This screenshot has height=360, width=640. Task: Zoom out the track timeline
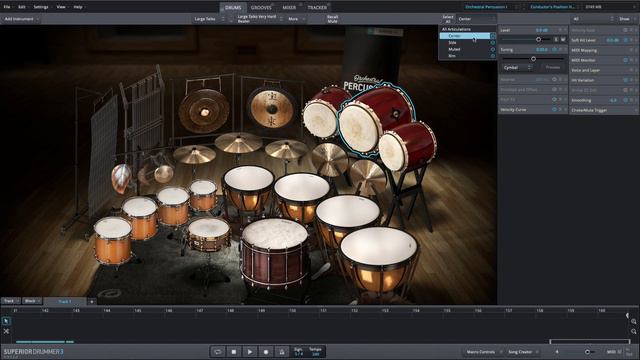pos(633,331)
